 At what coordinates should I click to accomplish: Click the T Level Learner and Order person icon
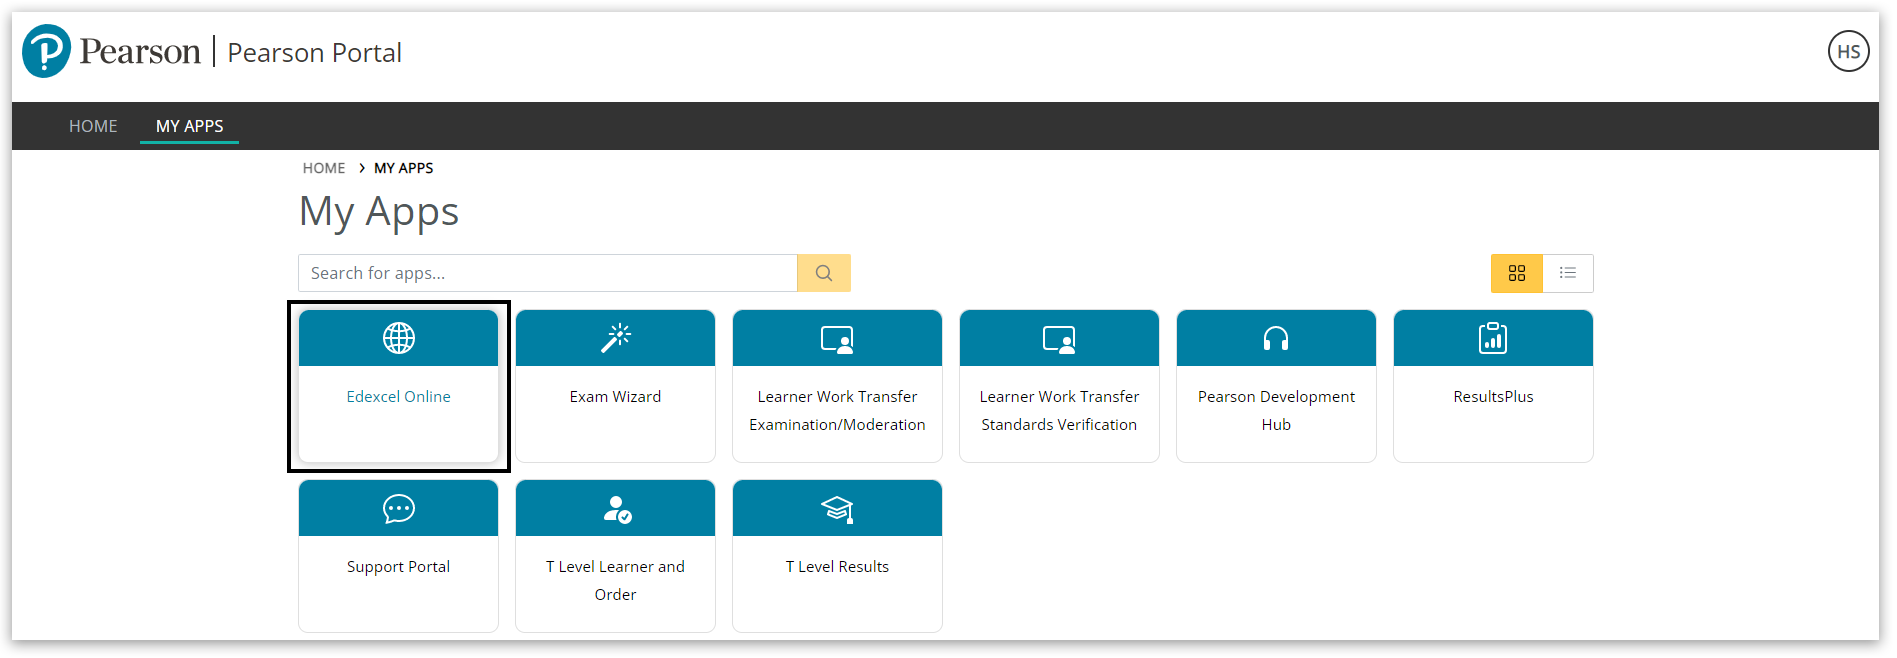(616, 509)
